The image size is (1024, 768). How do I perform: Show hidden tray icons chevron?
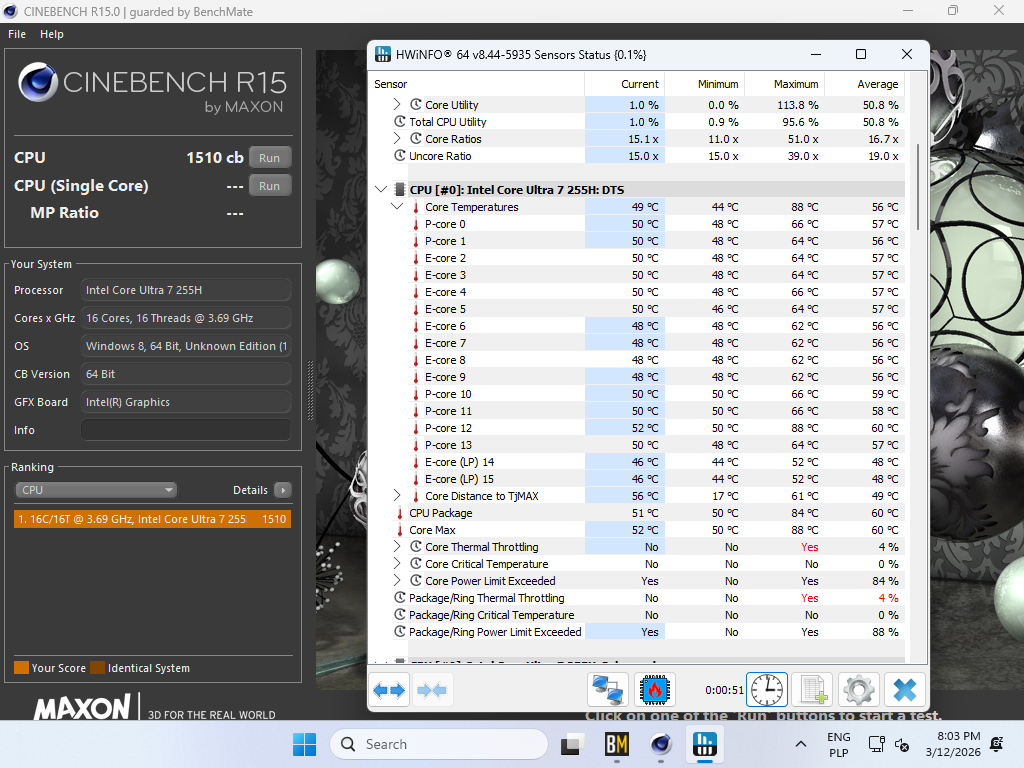(801, 744)
